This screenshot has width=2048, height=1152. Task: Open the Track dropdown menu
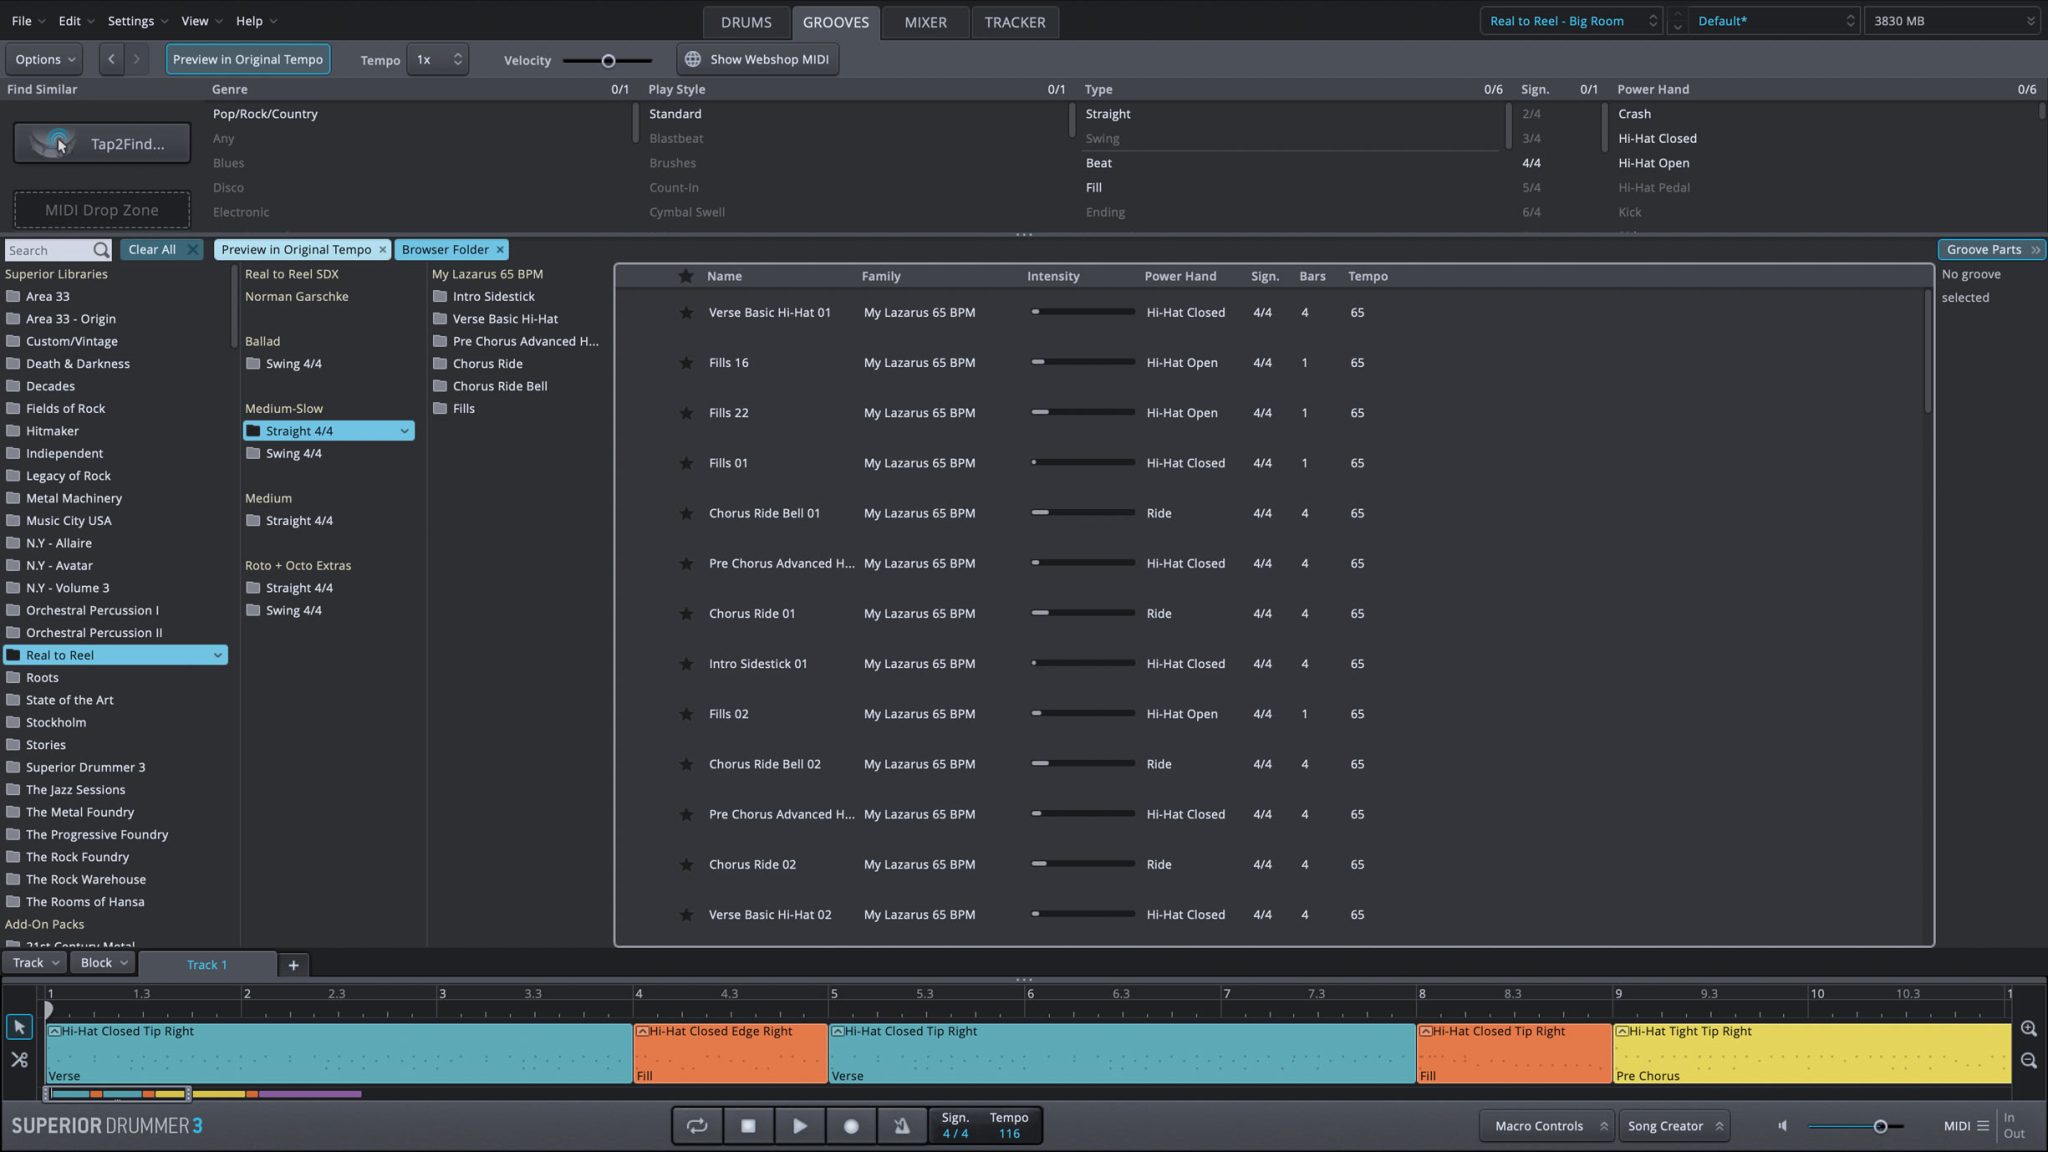(x=36, y=963)
